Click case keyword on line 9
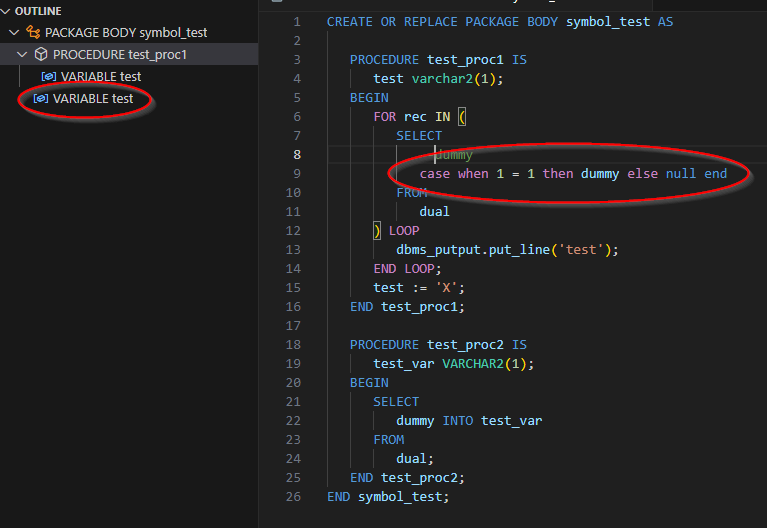Screen dimensions: 767x528 click(x=434, y=174)
